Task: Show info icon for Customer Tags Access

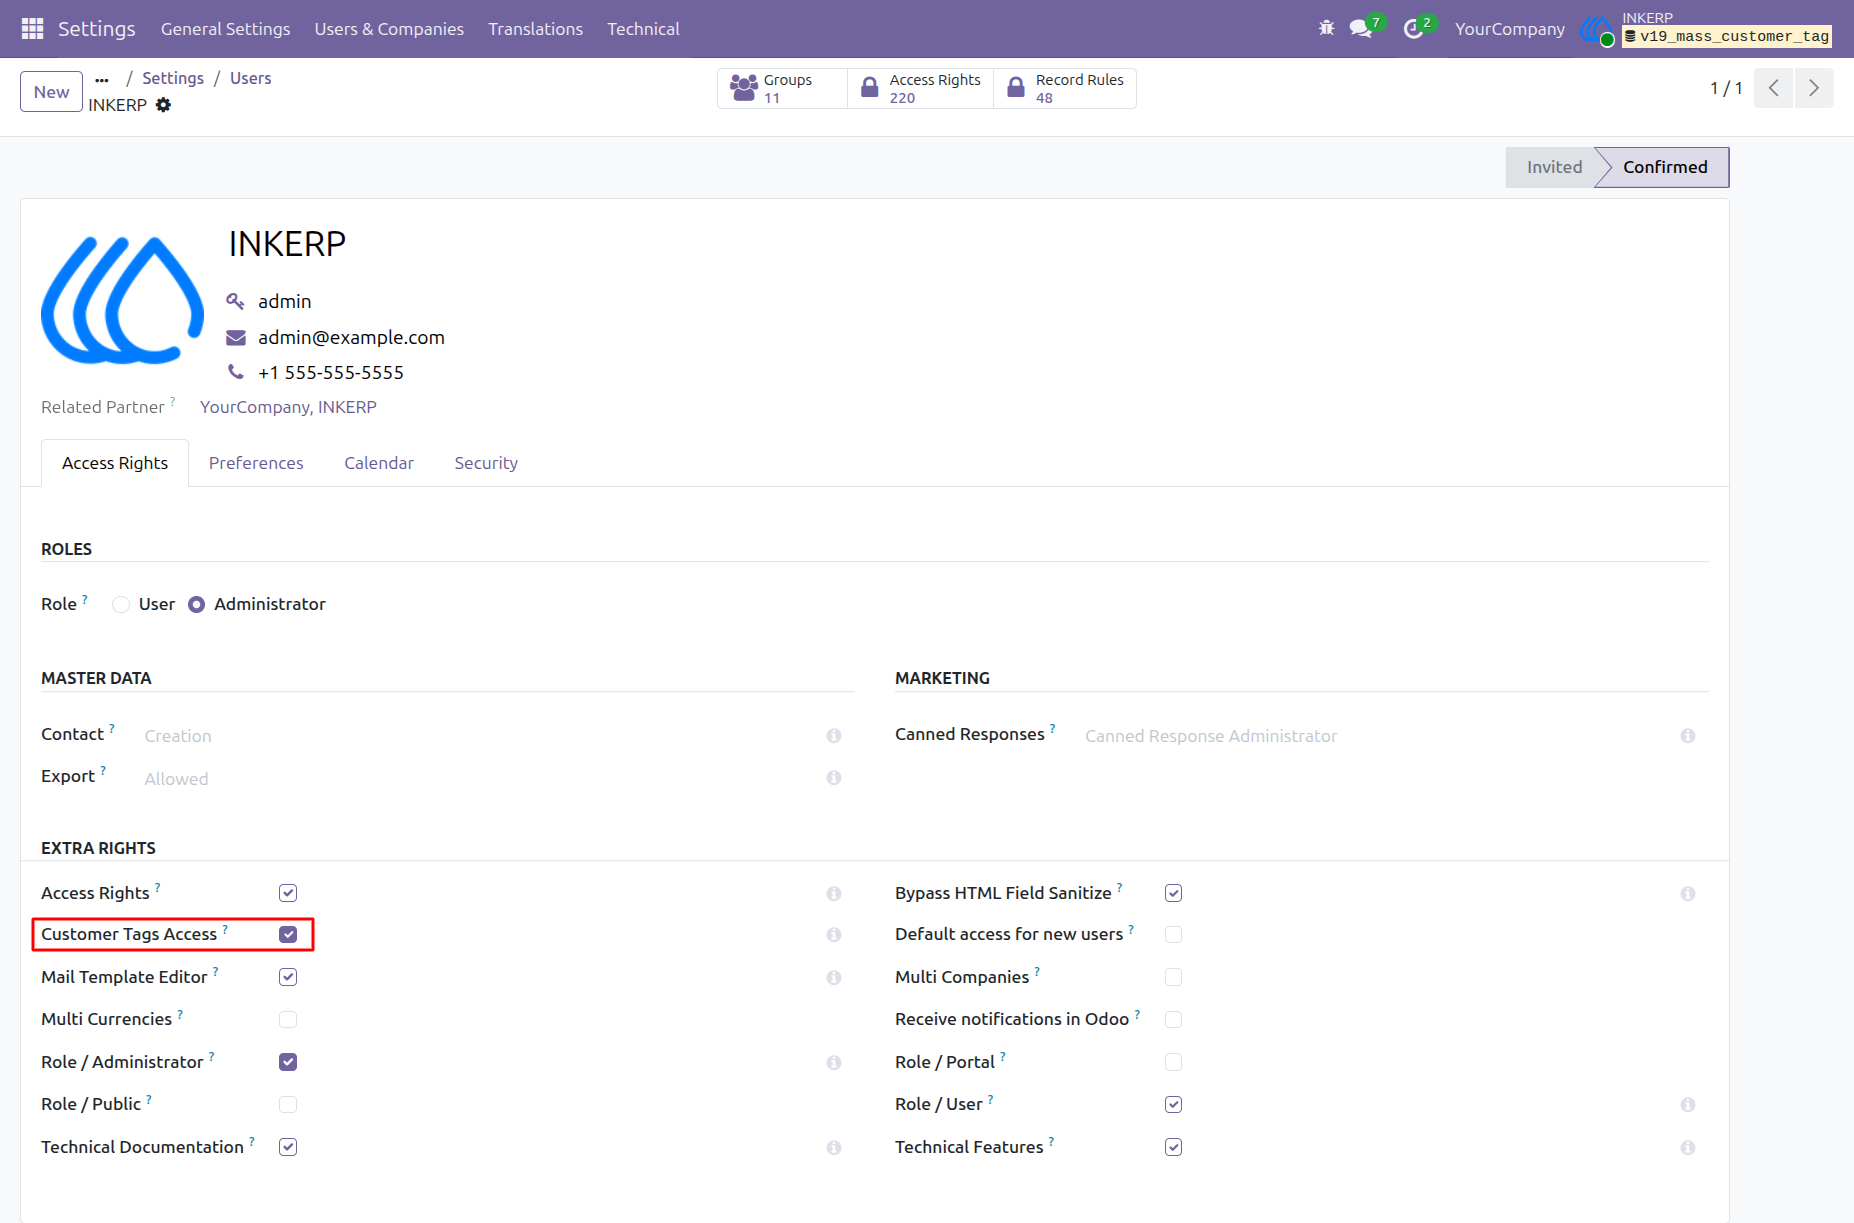Action: pyautogui.click(x=834, y=935)
